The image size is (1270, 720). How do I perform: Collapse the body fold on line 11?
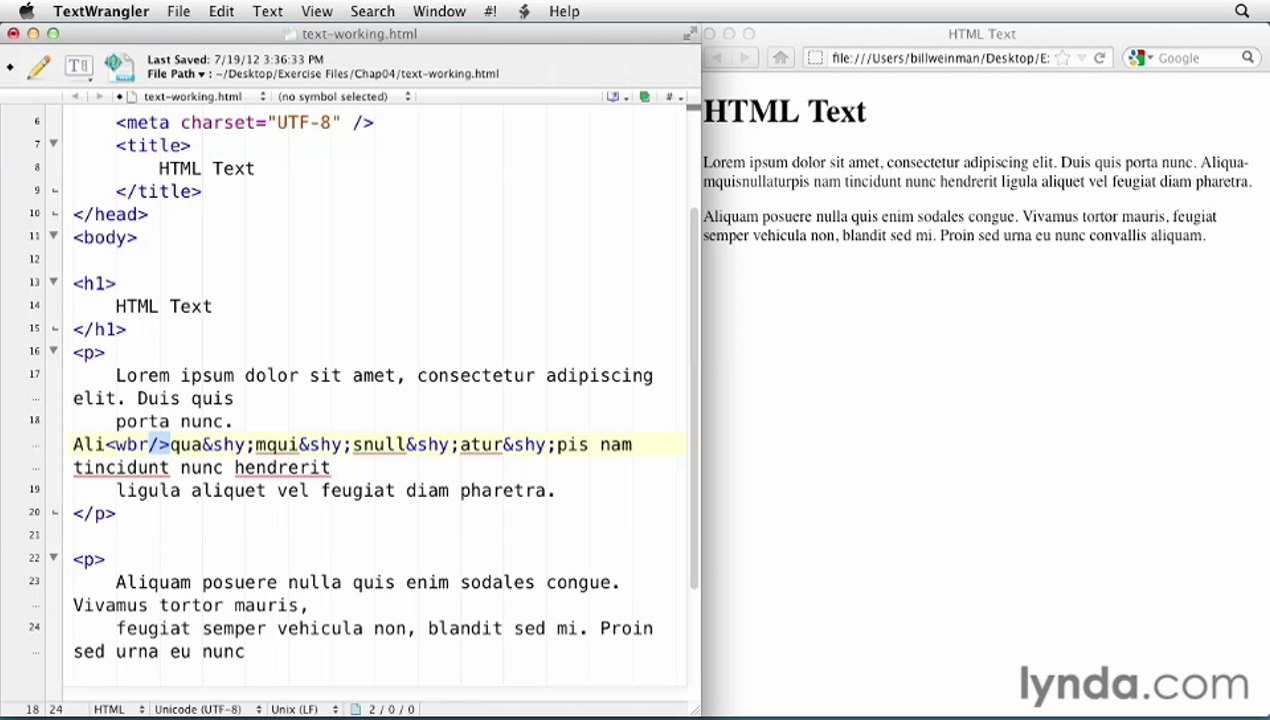tap(54, 236)
